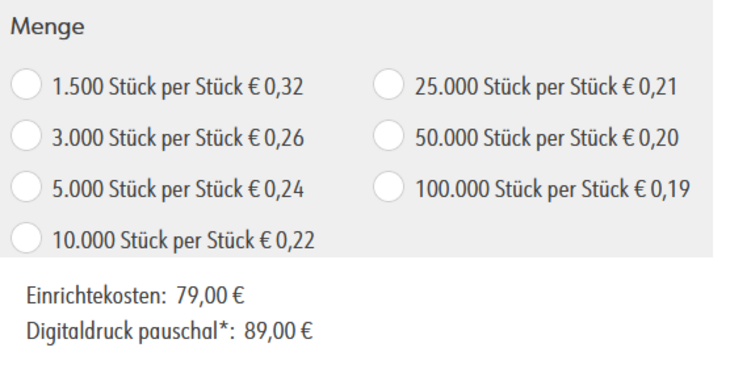
Task: Click the 'Digitaldruck pauschal*' label
Action: coord(131,332)
